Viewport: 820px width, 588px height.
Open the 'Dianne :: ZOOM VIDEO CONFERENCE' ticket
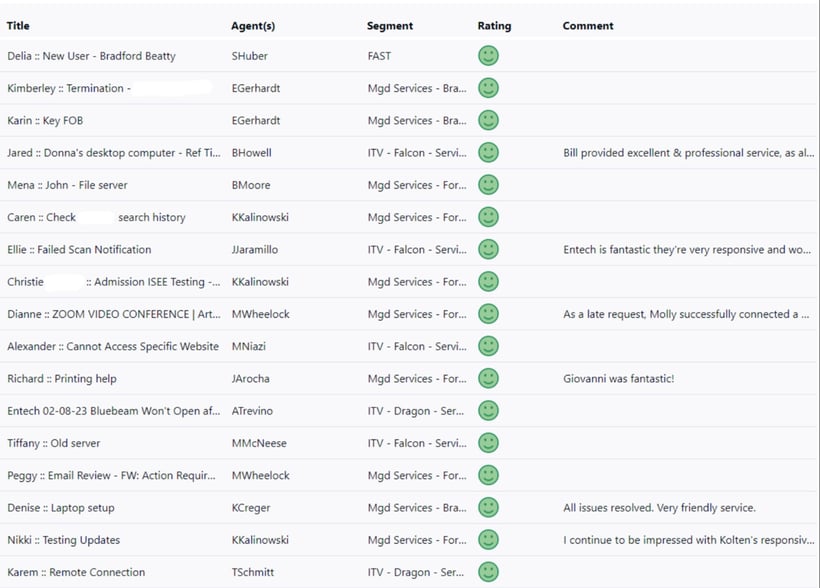[113, 314]
